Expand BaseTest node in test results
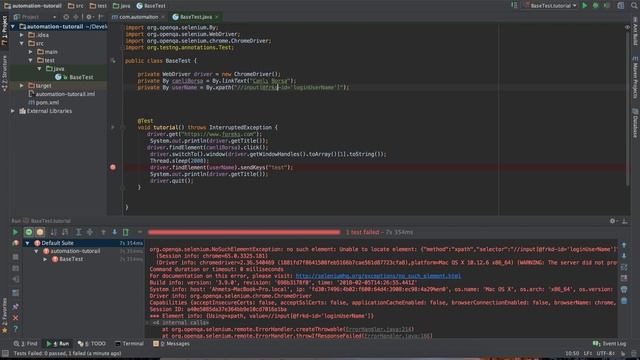Screen dimensions: 640x360 (45, 259)
